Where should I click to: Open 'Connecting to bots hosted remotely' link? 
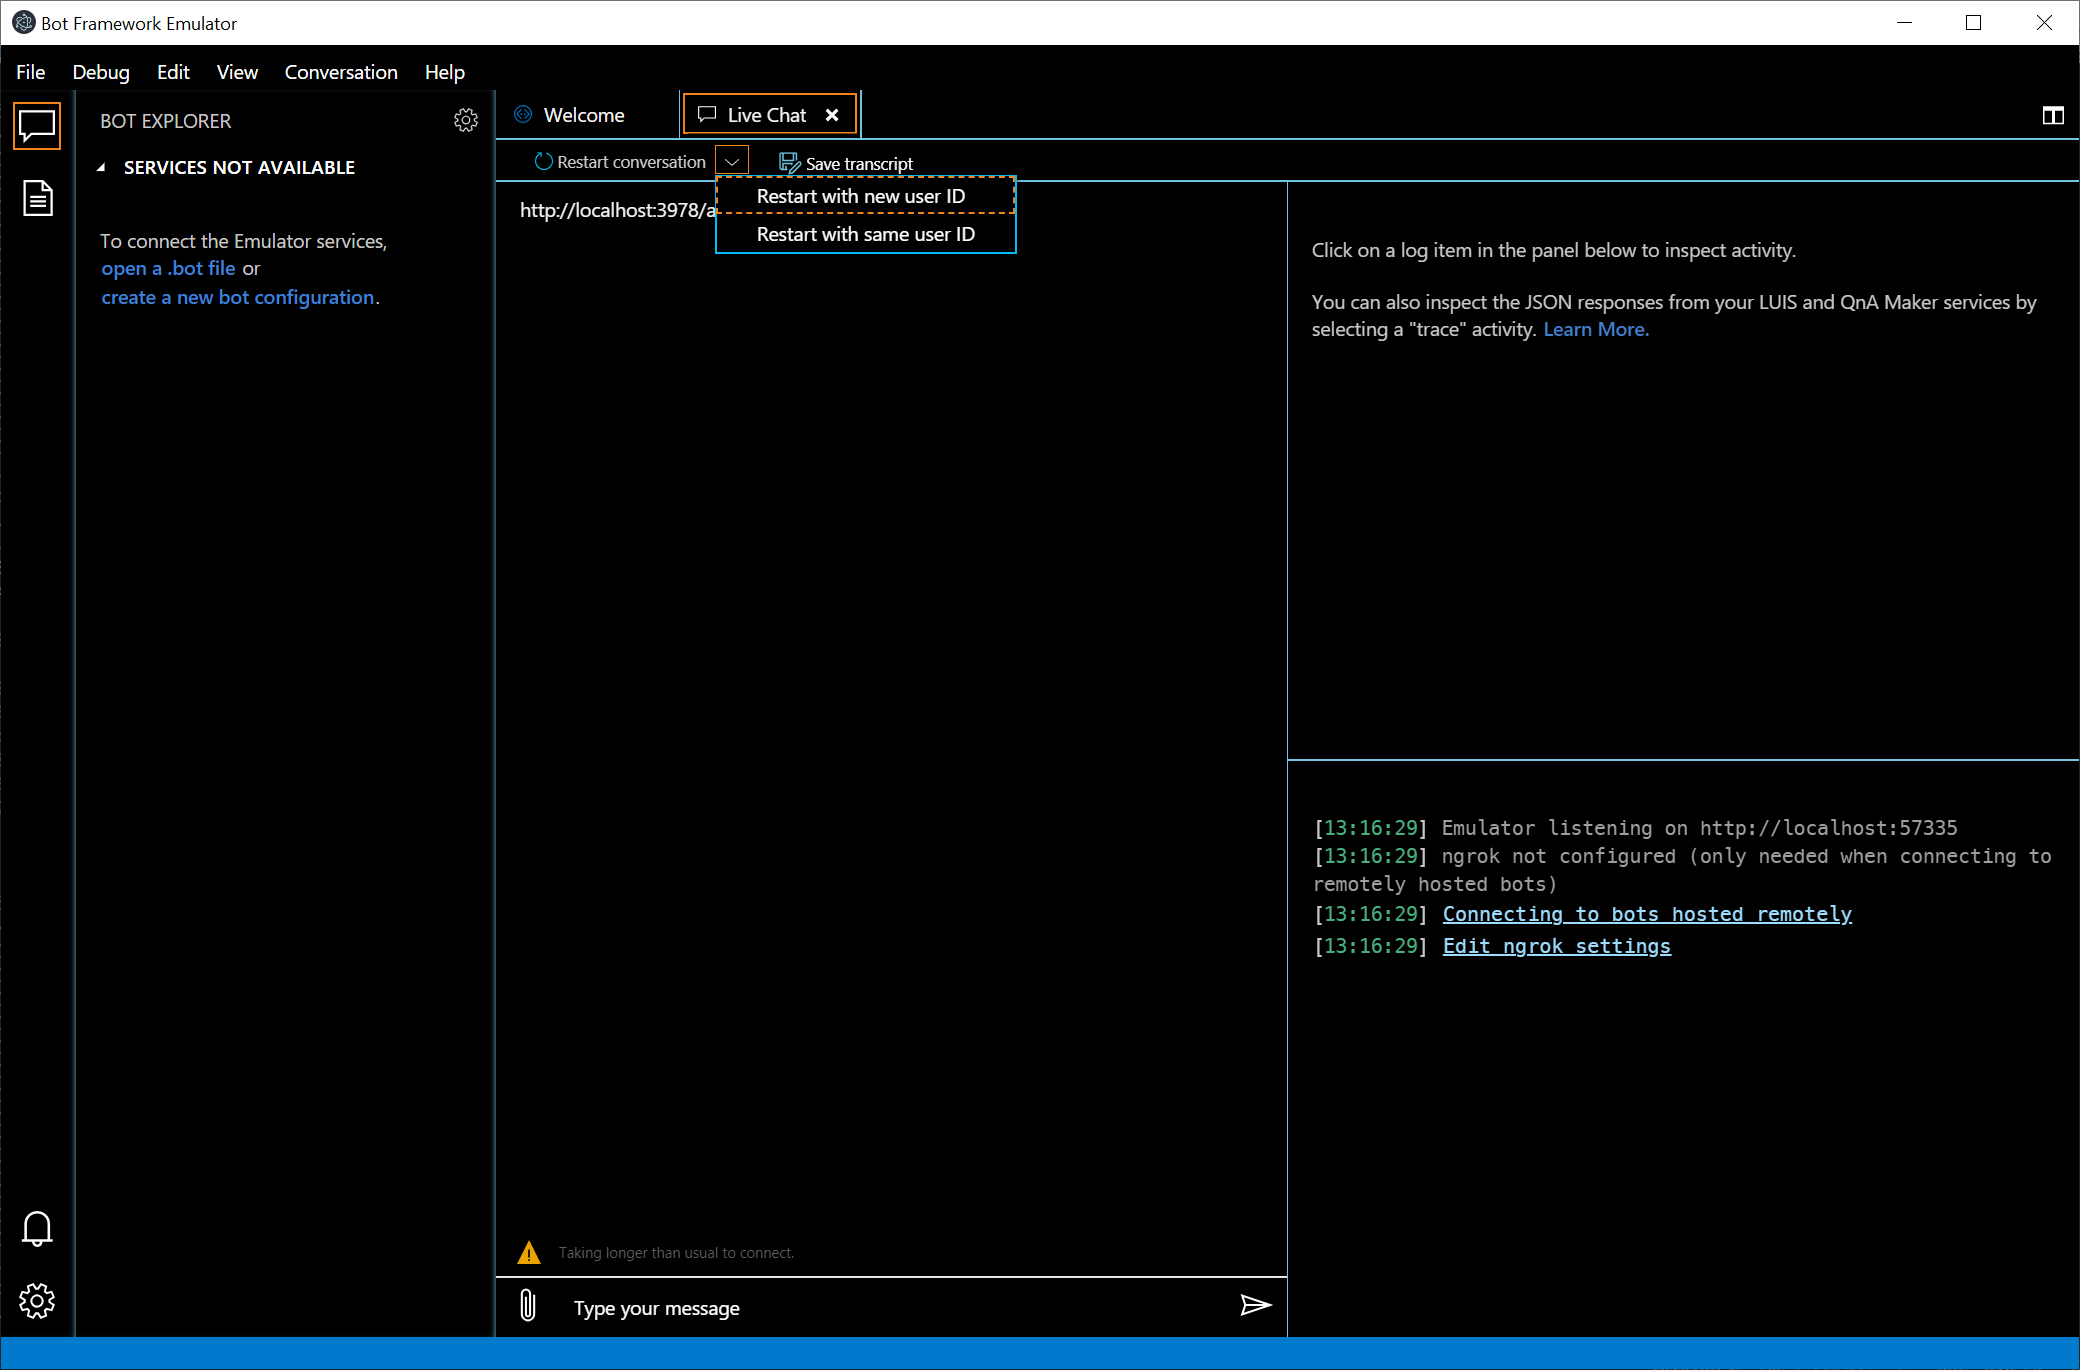pos(1647,914)
